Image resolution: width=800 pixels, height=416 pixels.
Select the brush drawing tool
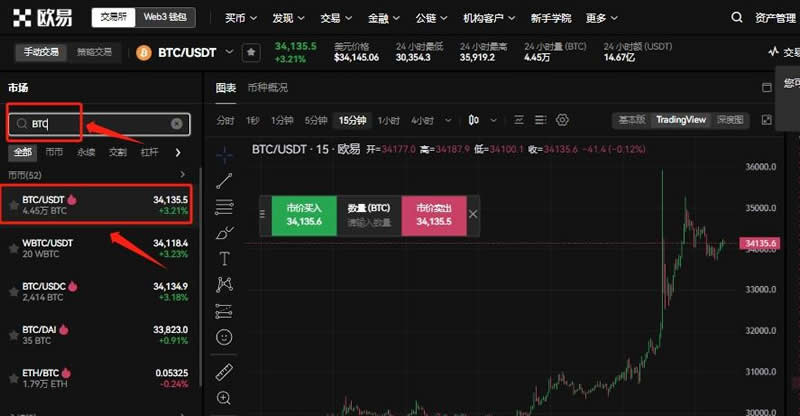click(x=224, y=232)
